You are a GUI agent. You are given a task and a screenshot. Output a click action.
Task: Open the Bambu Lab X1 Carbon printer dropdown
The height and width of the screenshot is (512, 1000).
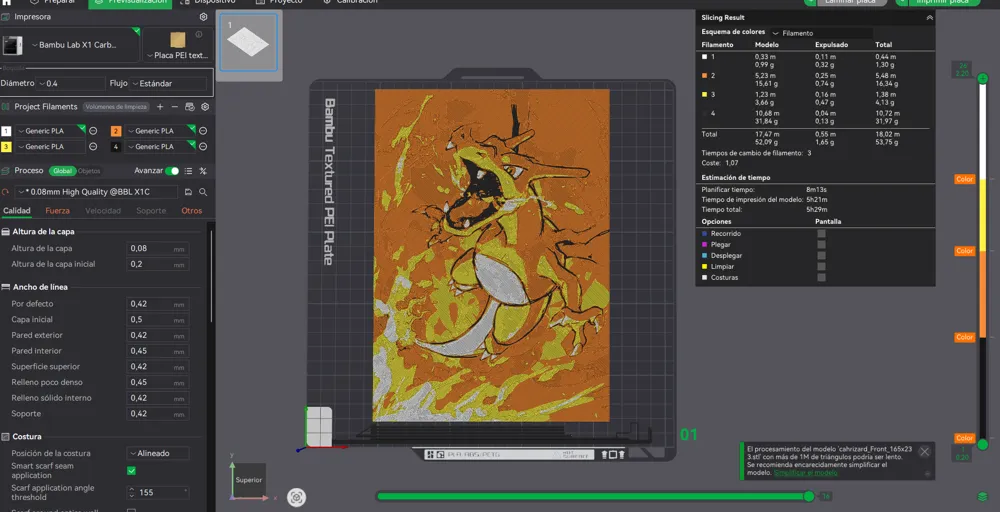point(82,45)
